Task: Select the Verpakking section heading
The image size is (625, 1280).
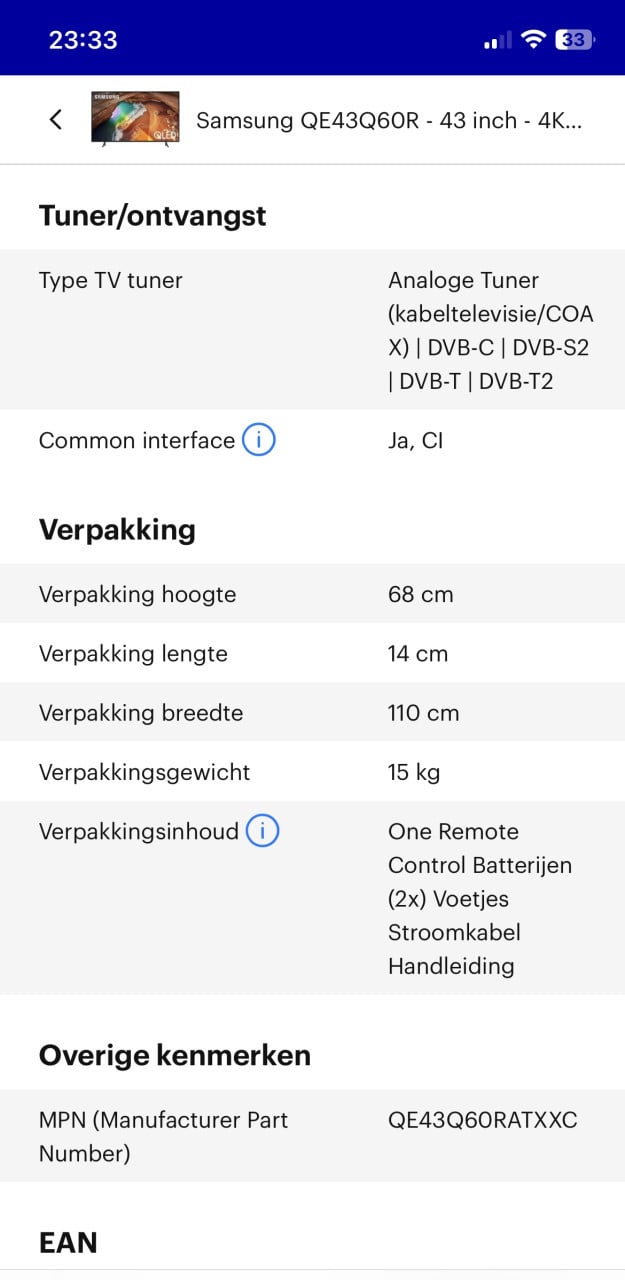Action: point(117,529)
